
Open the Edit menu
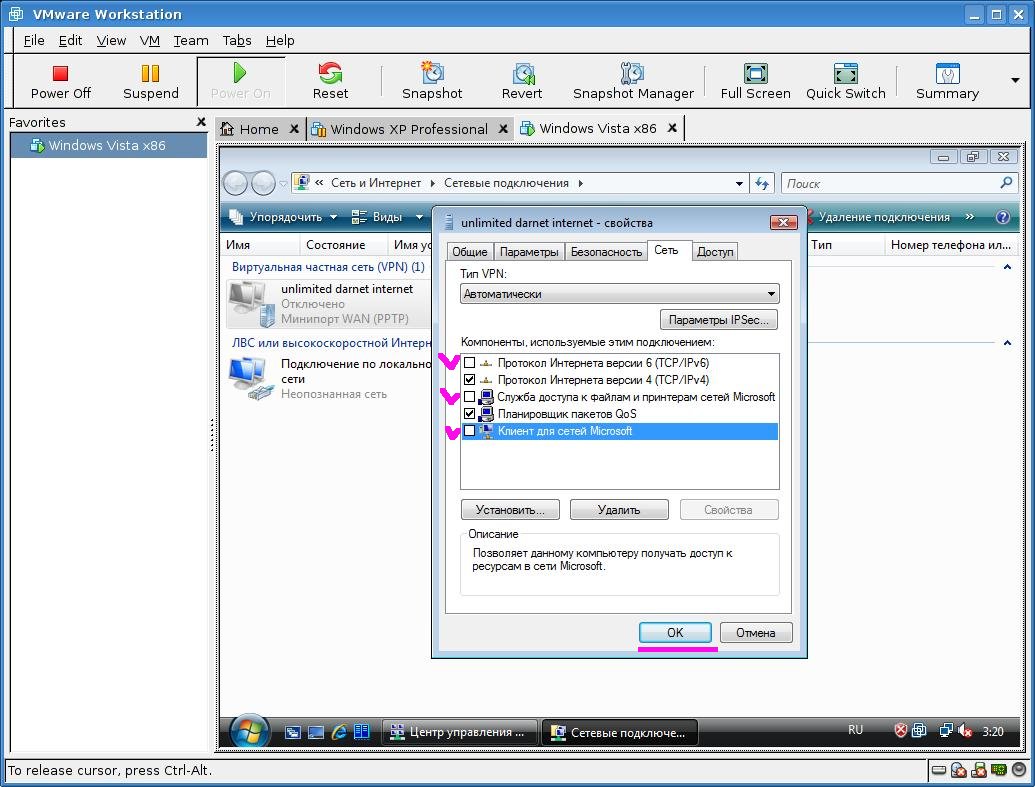click(70, 40)
